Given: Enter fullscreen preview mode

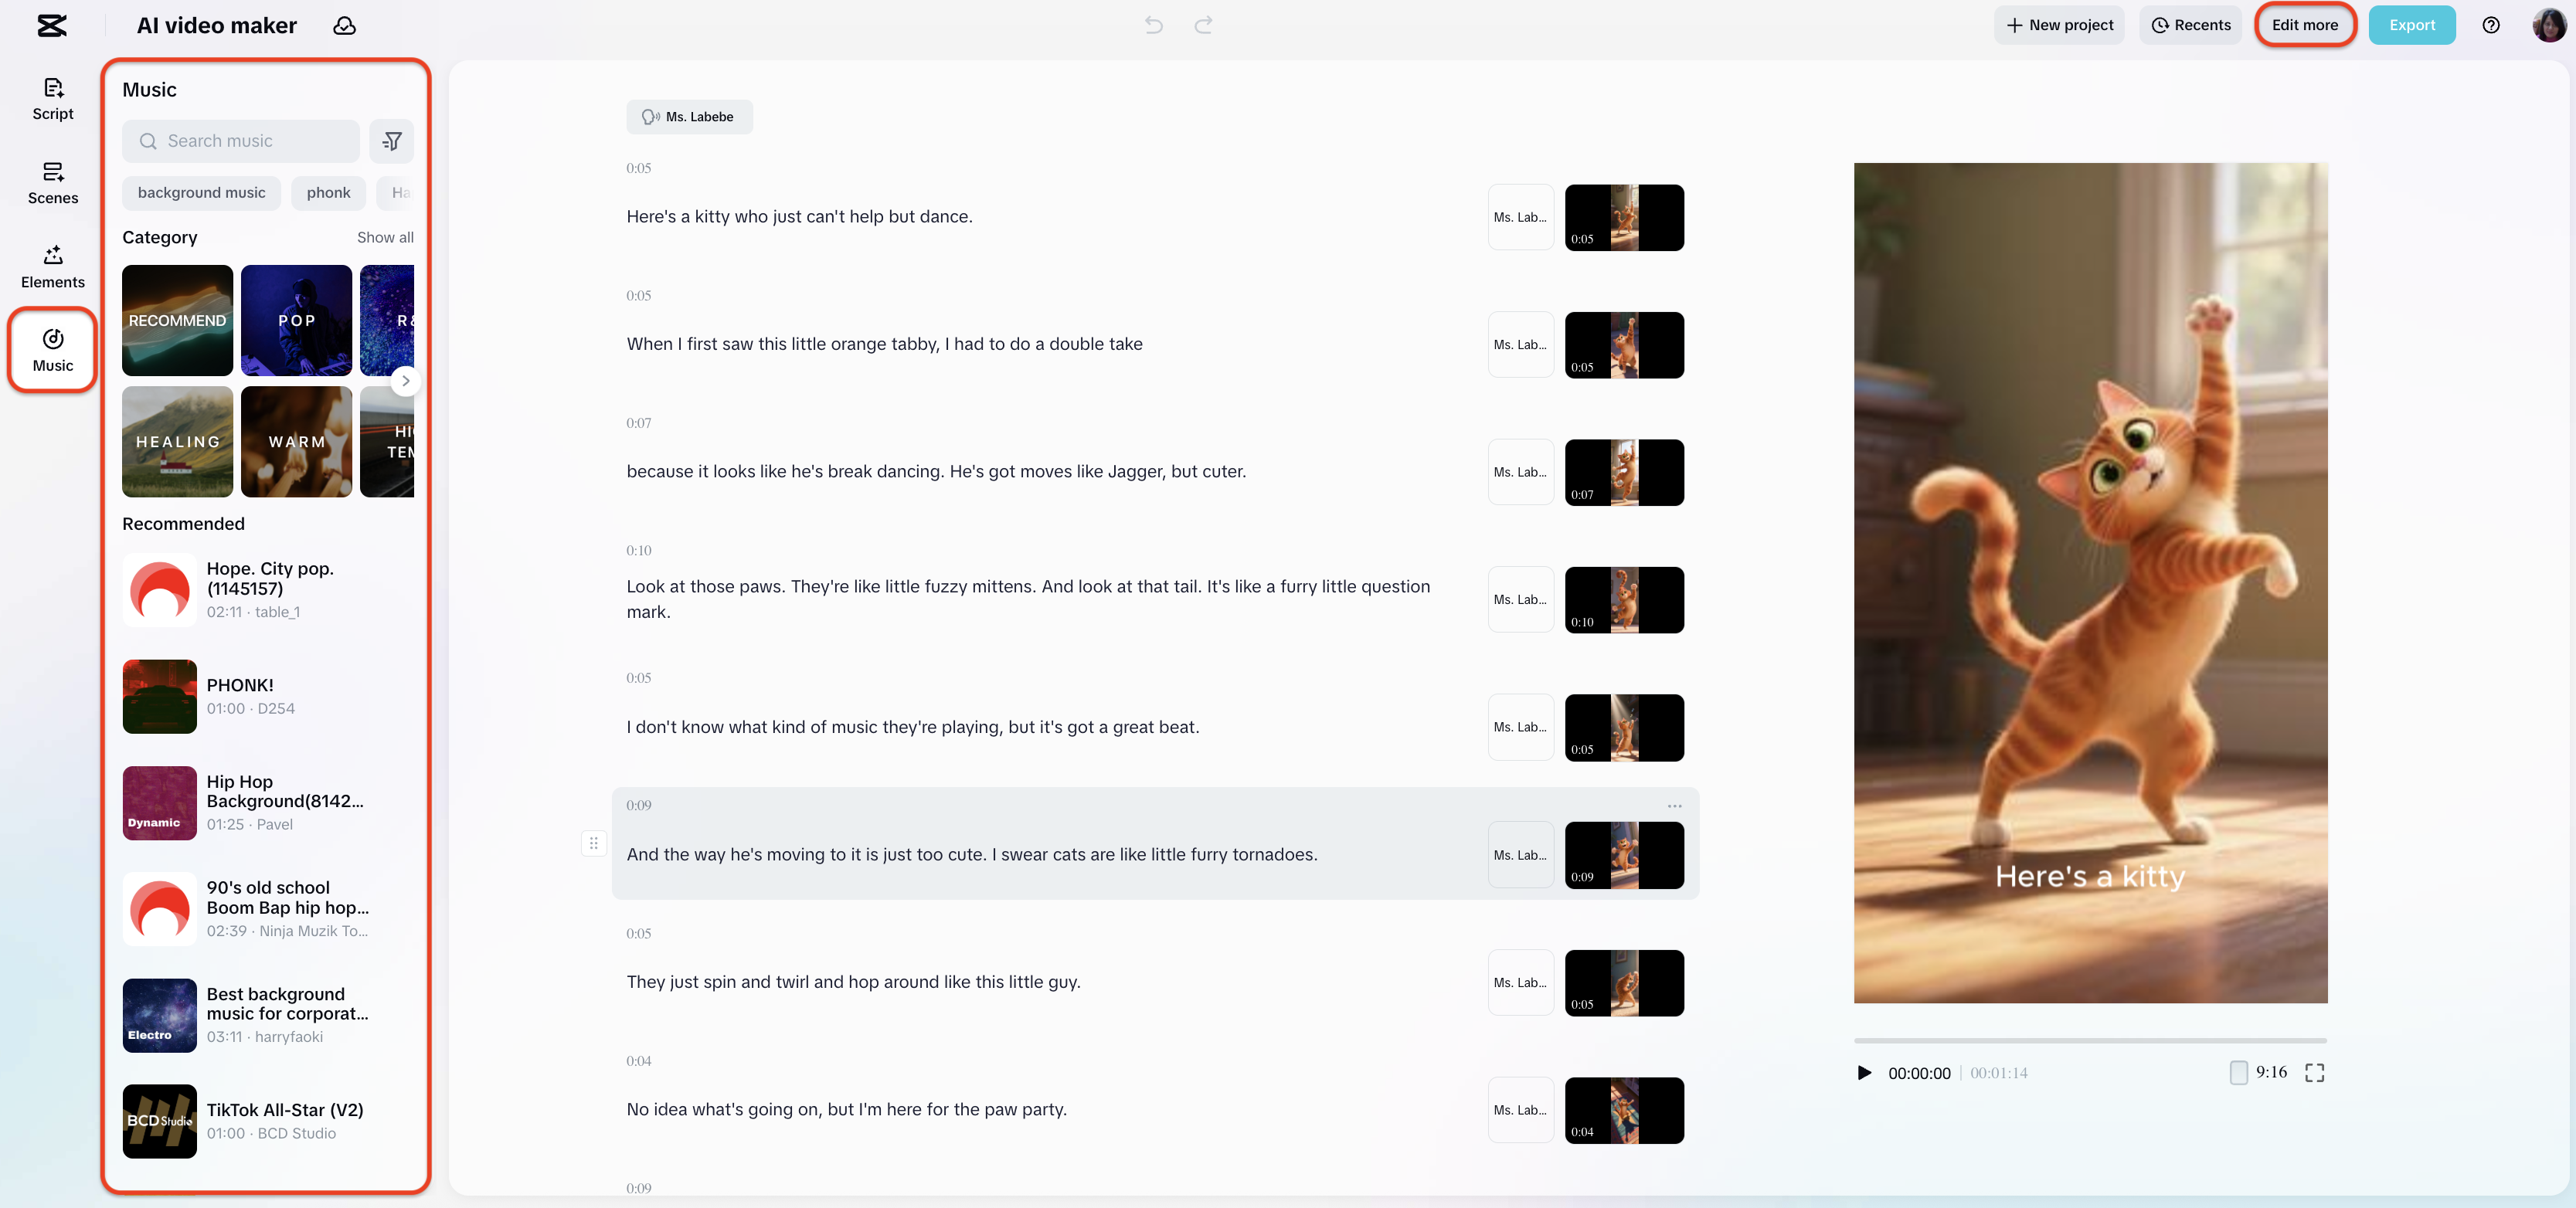Looking at the screenshot, I should click(x=2314, y=1072).
